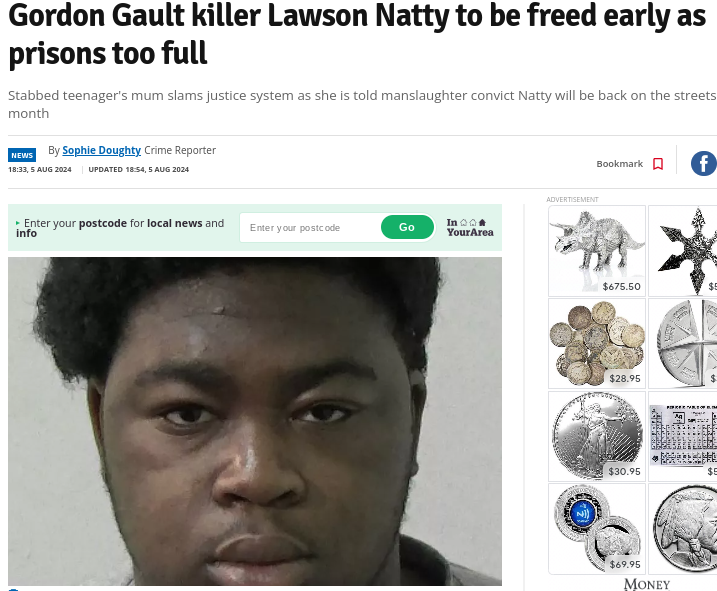This screenshot has width=717, height=591.
Task: Open the black throwing star ad
Action: (683, 251)
